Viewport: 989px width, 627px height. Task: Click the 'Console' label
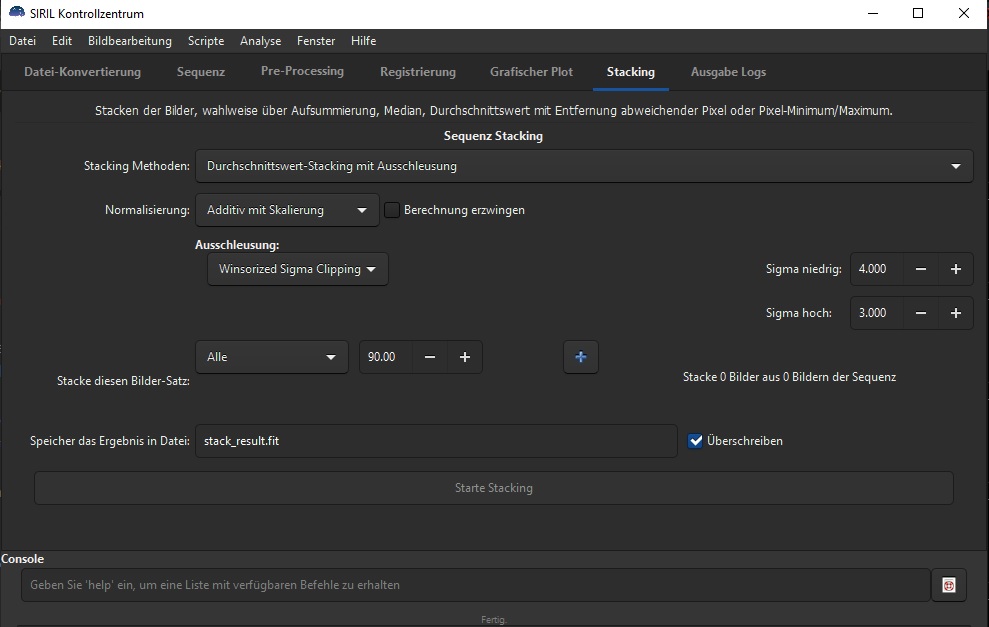pos(23,559)
